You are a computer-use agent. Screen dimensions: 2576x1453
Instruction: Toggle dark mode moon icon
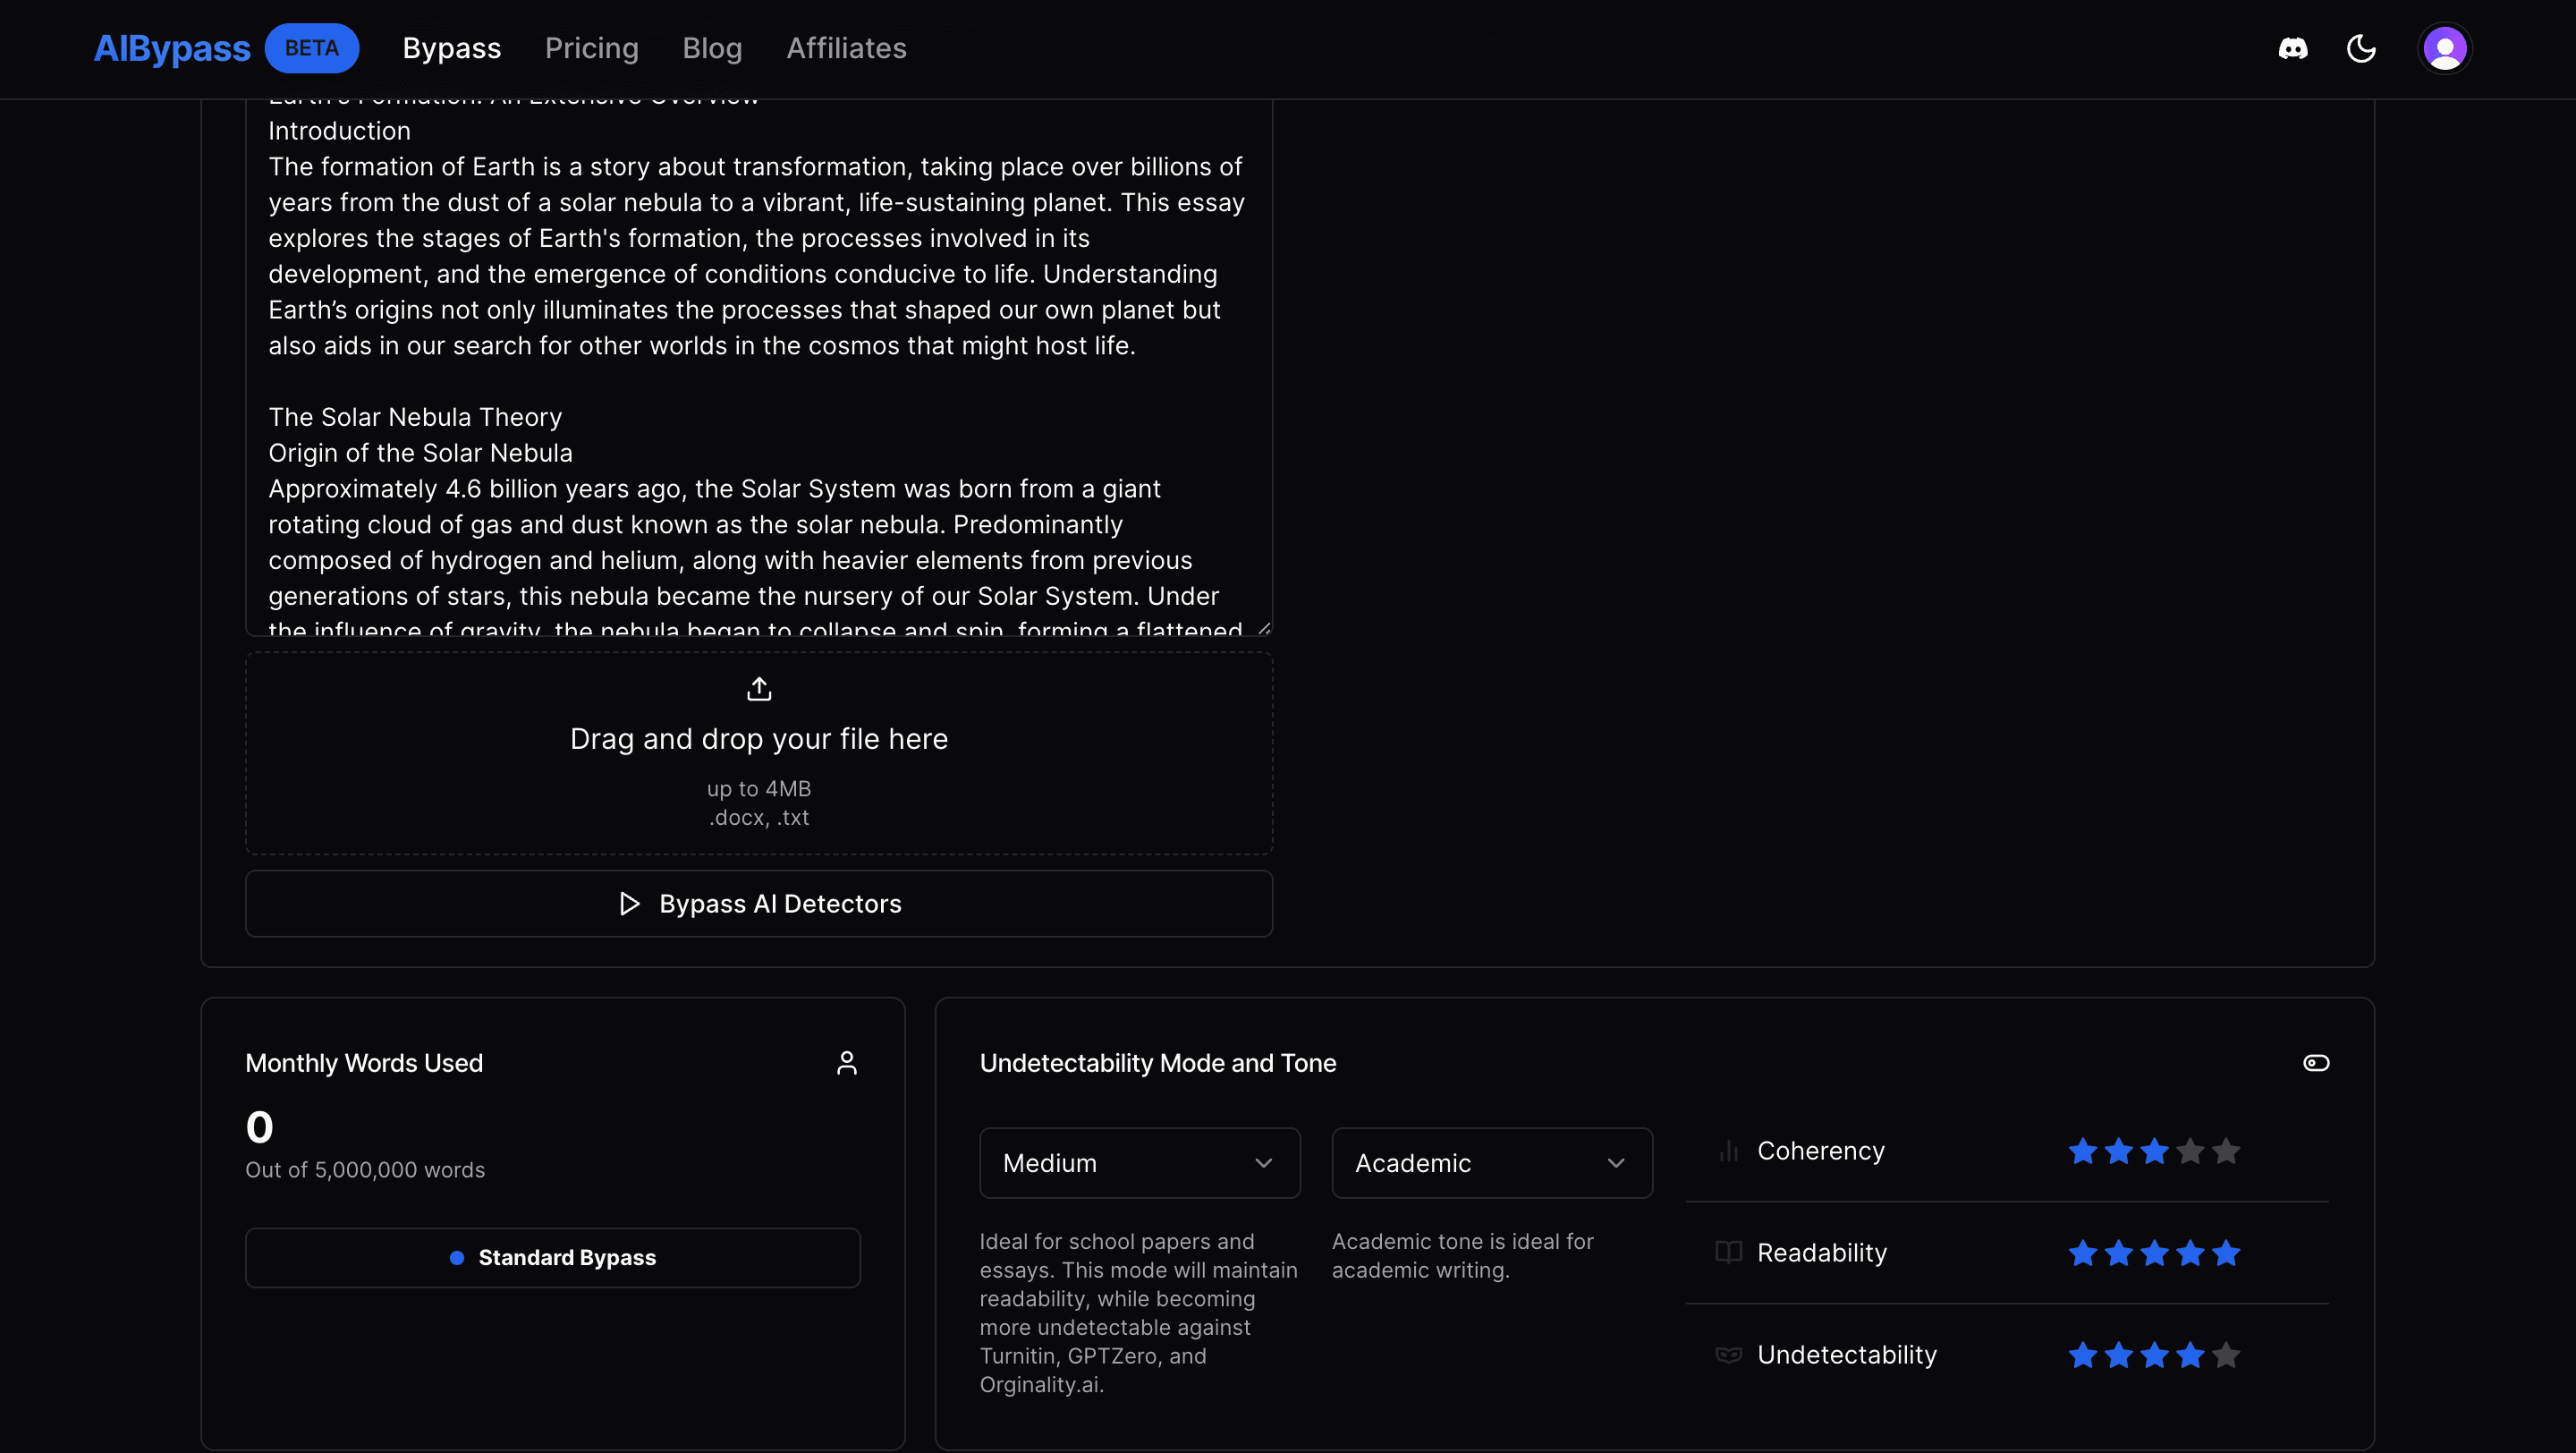pyautogui.click(x=2361, y=48)
